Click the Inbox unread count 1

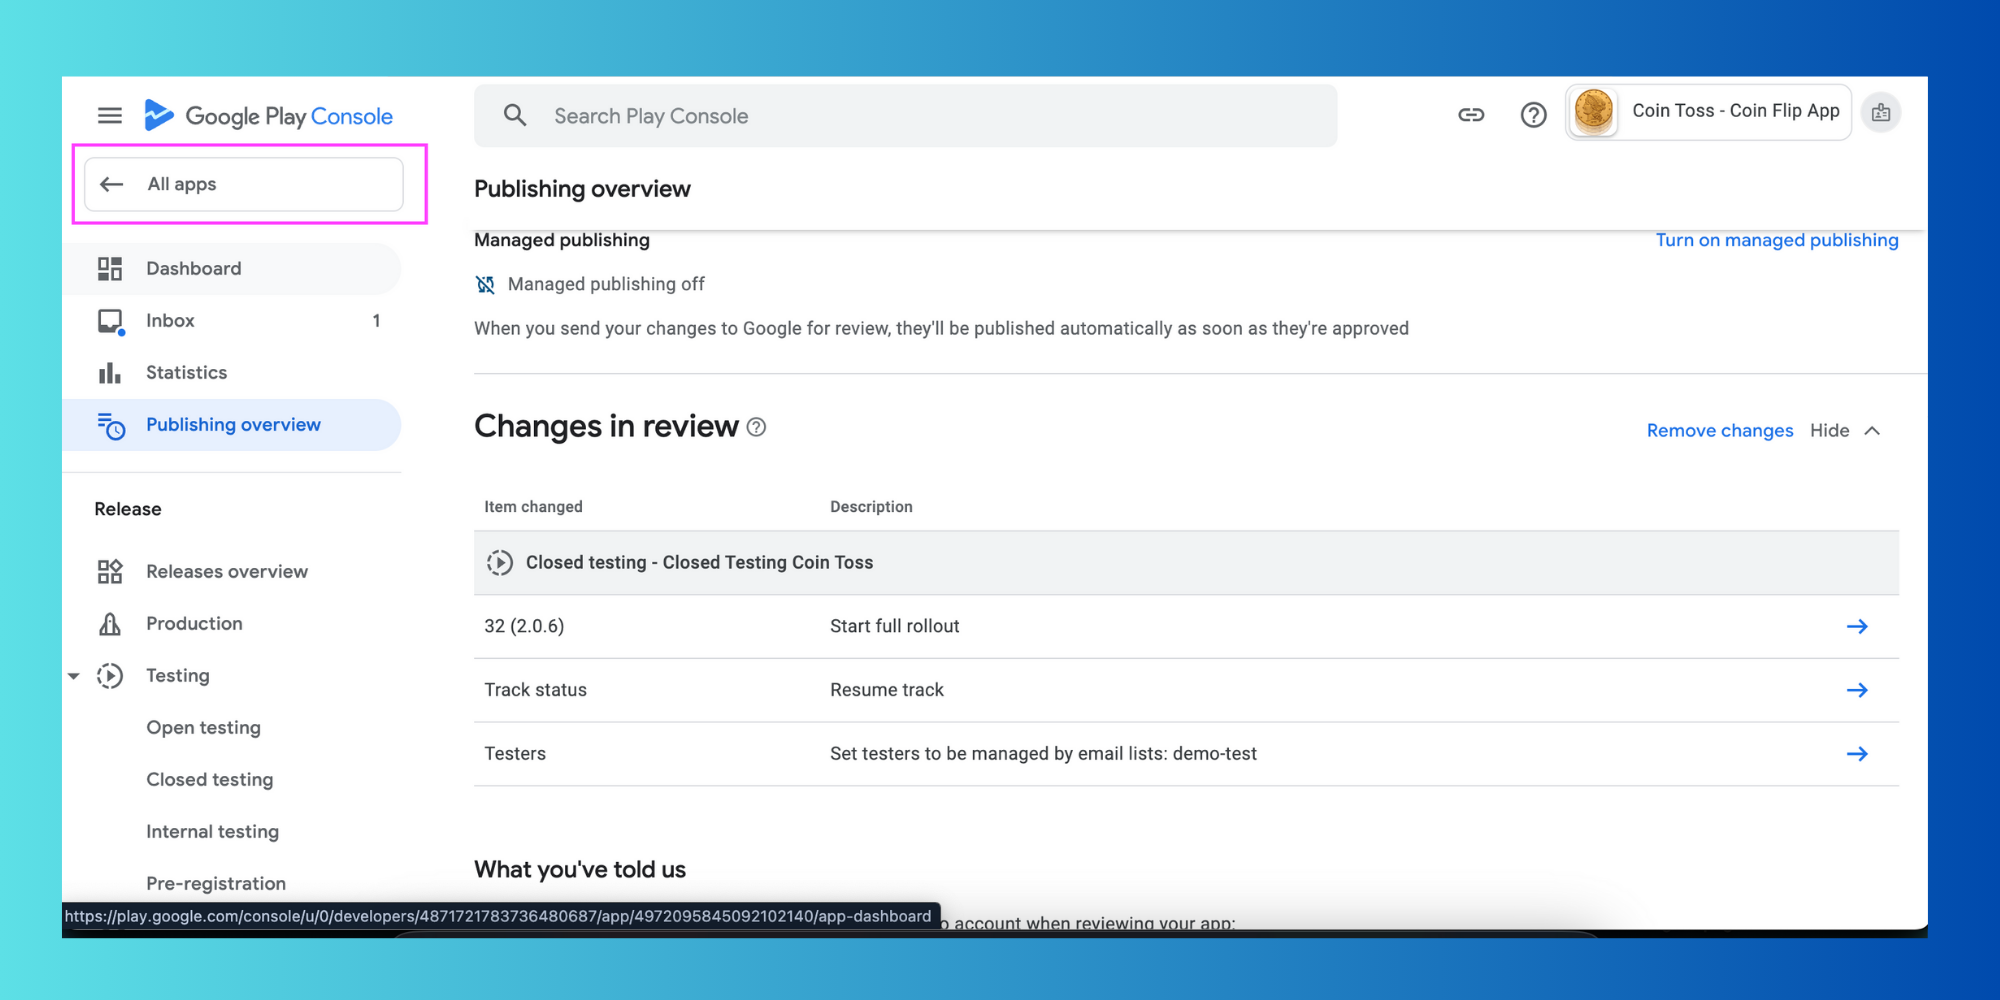point(376,321)
